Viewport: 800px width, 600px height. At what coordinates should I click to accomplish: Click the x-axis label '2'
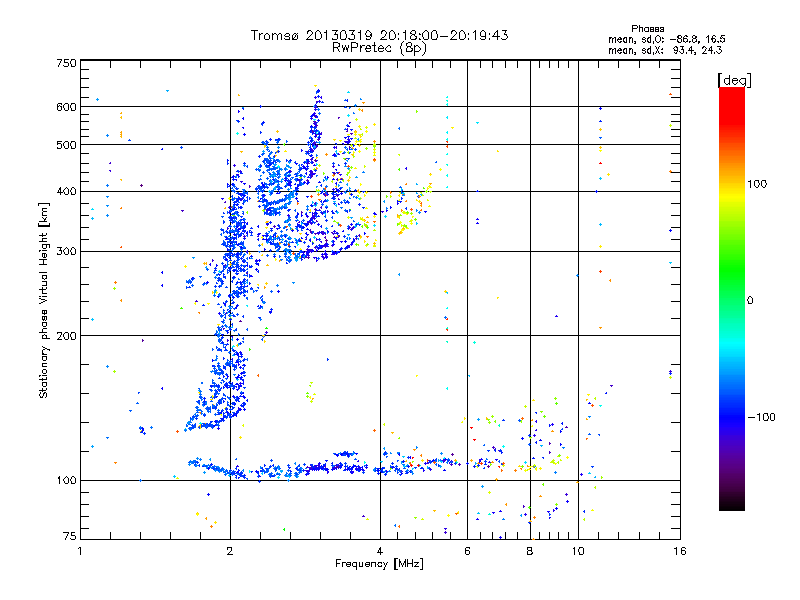[x=230, y=551]
